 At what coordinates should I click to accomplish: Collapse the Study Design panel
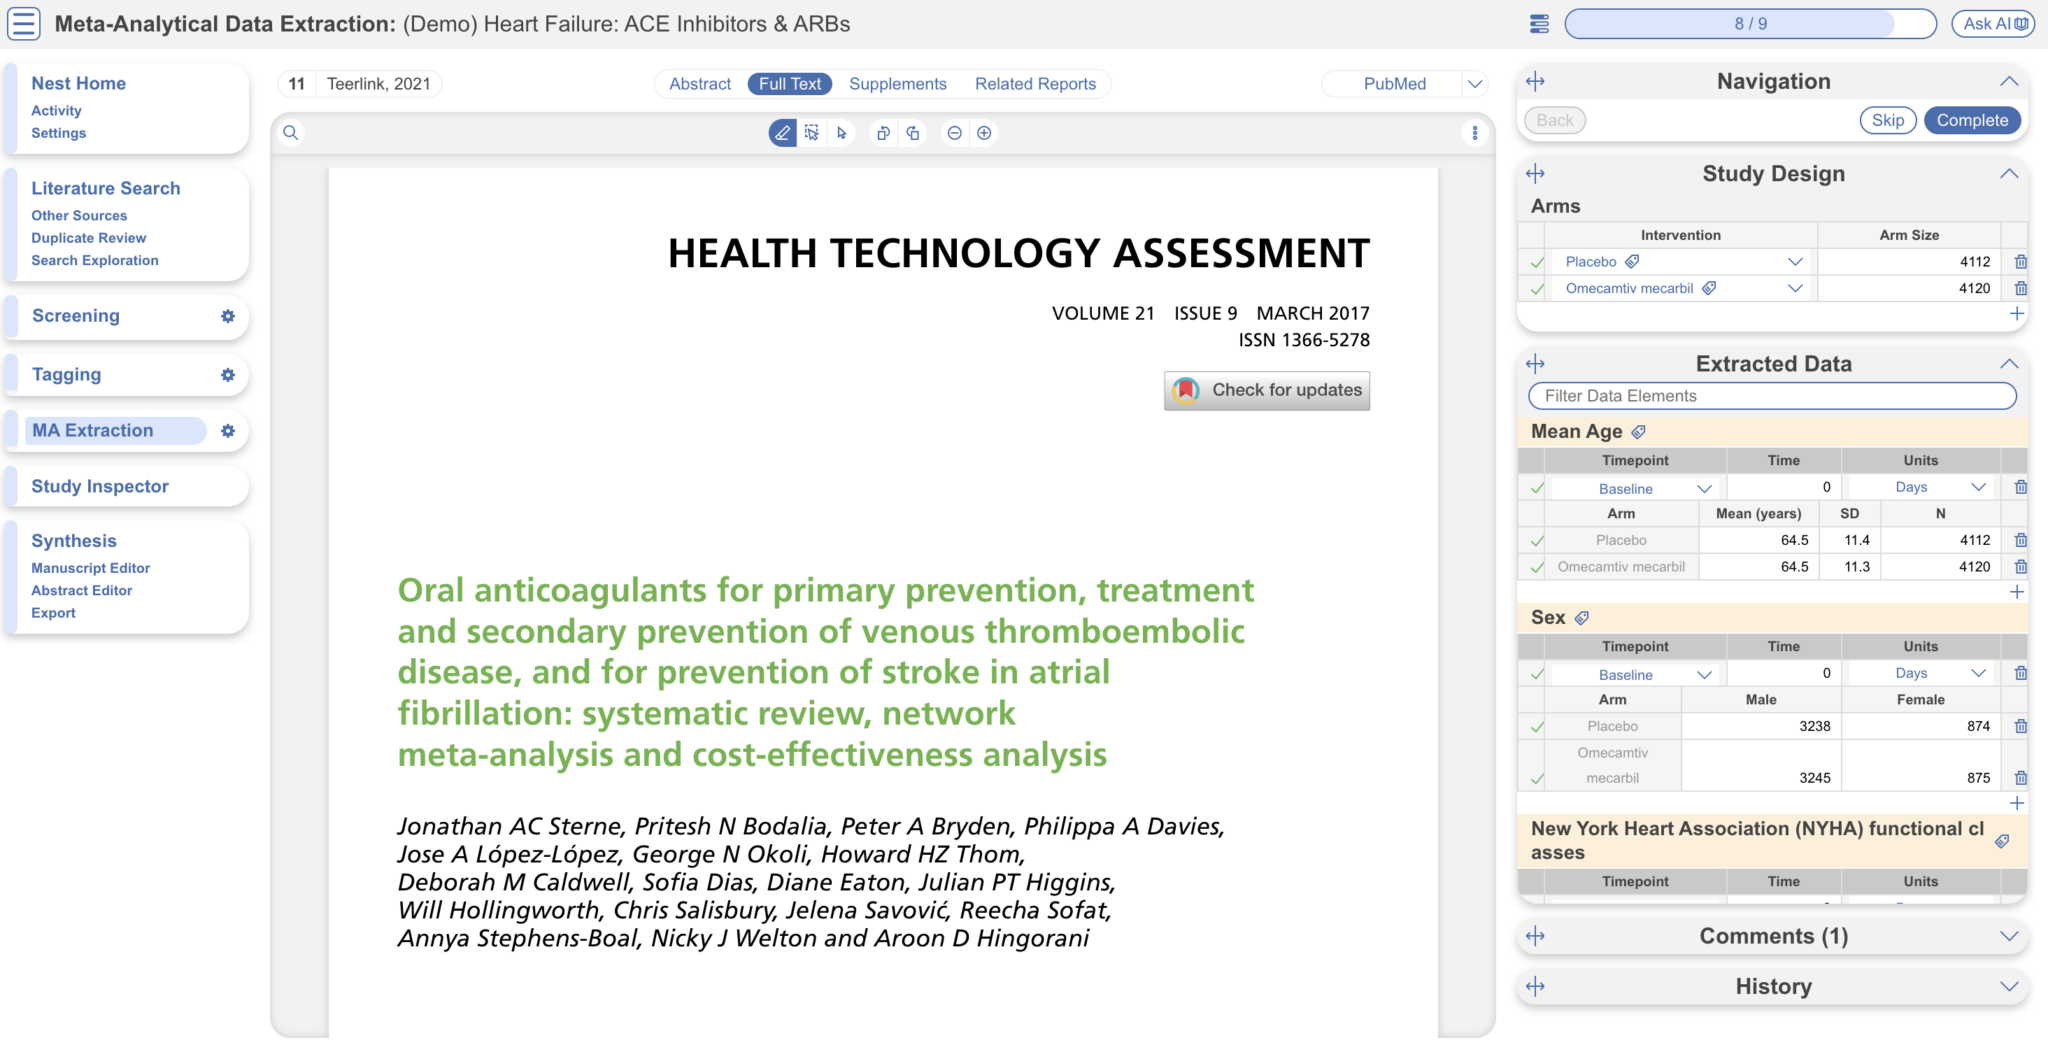[2011, 173]
